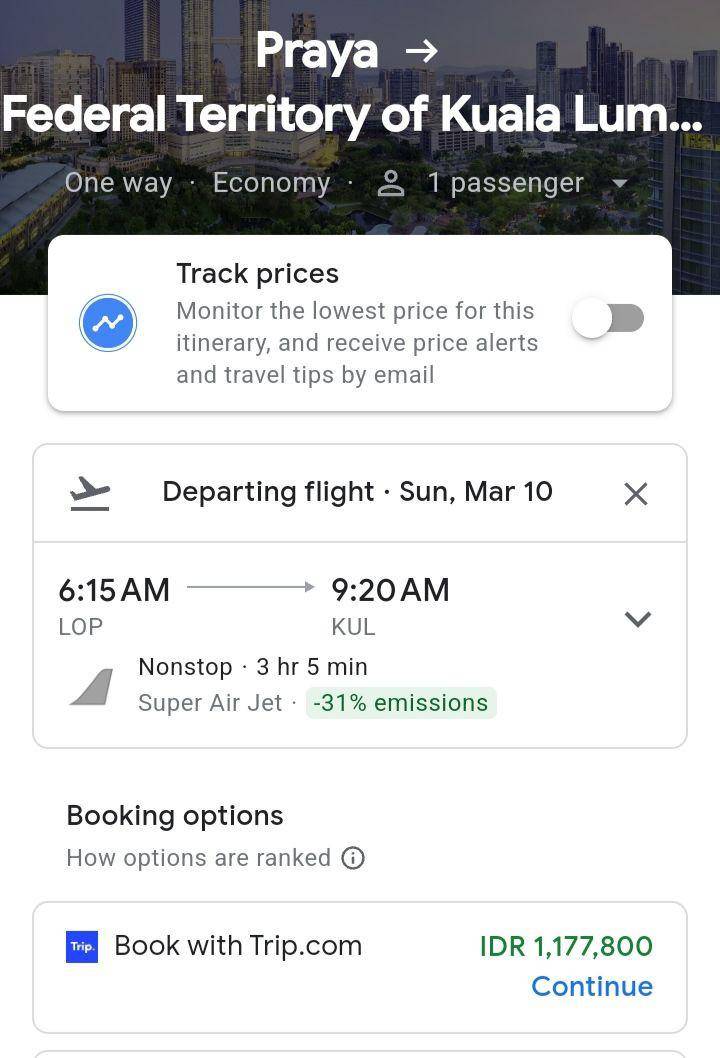Remove departing flight with the X icon
The width and height of the screenshot is (720, 1058).
636,493
